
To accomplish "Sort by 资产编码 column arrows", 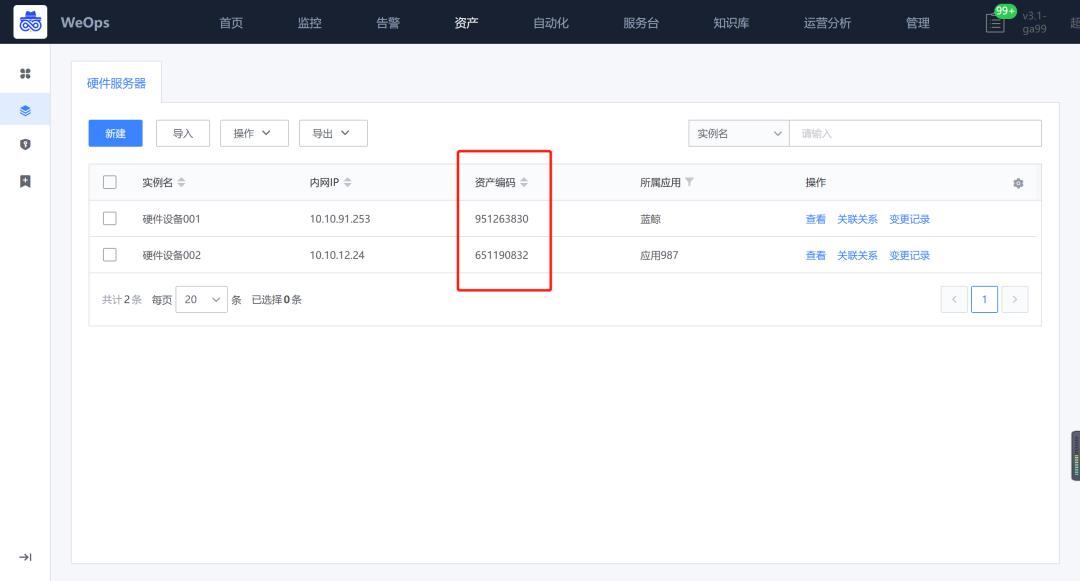I will pos(524,182).
